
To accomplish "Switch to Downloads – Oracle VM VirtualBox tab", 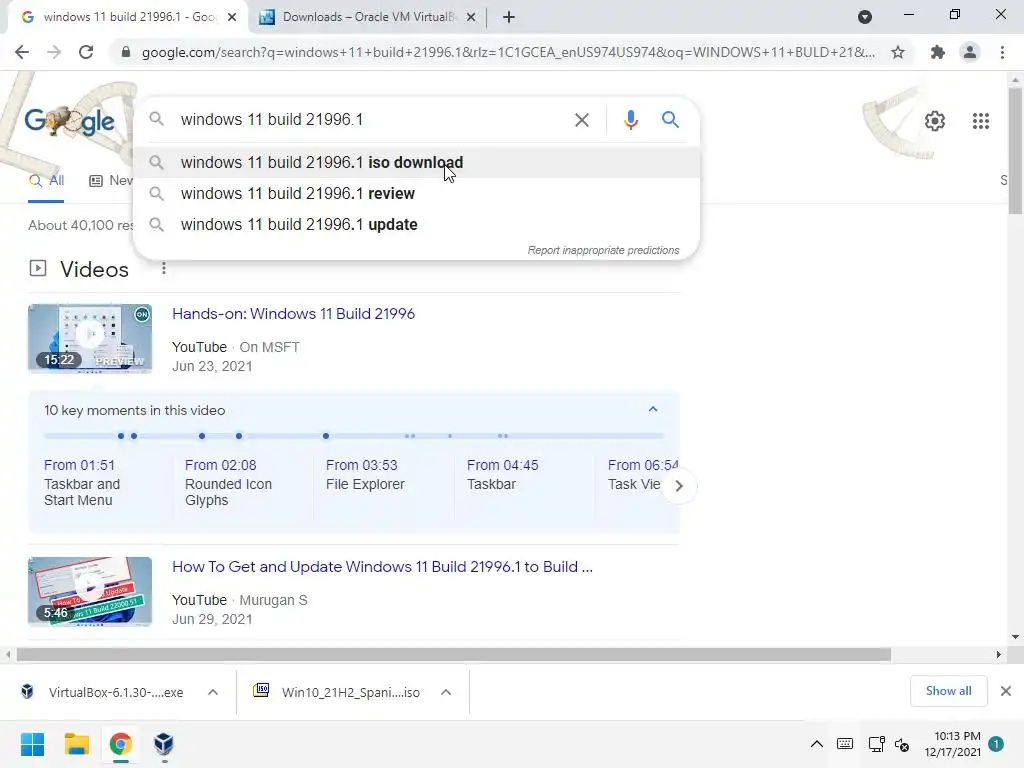I will tap(367, 18).
